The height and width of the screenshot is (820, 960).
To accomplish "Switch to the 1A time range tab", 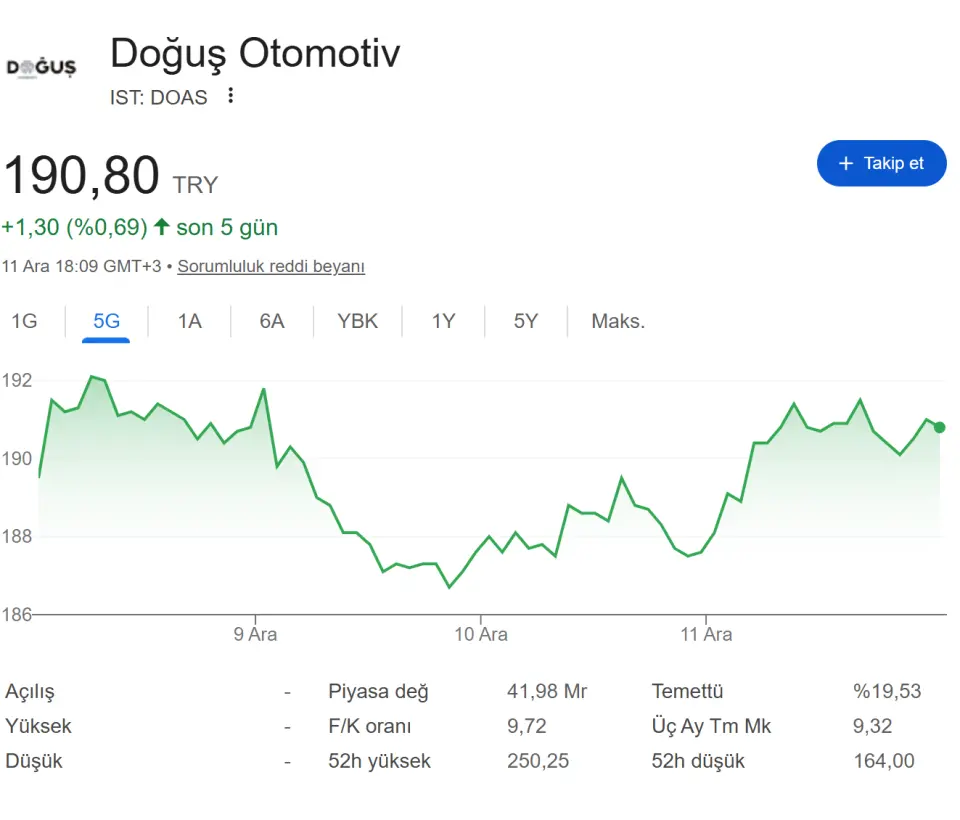I will coord(189,321).
